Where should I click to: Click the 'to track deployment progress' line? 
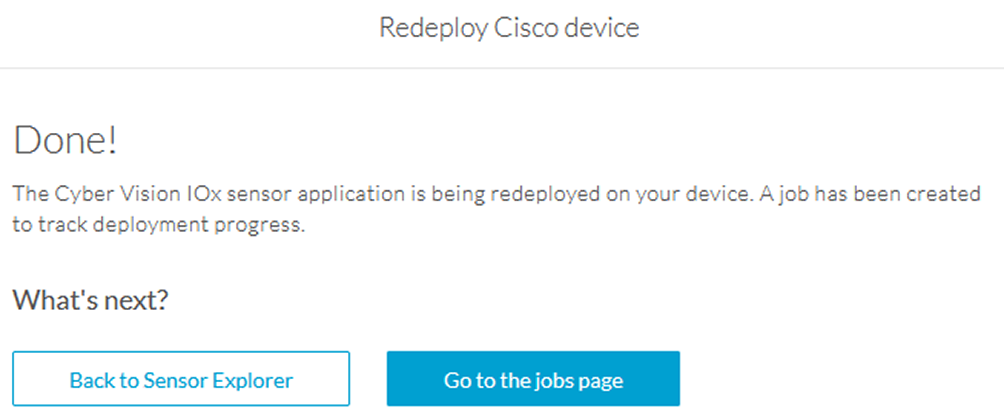[158, 226]
